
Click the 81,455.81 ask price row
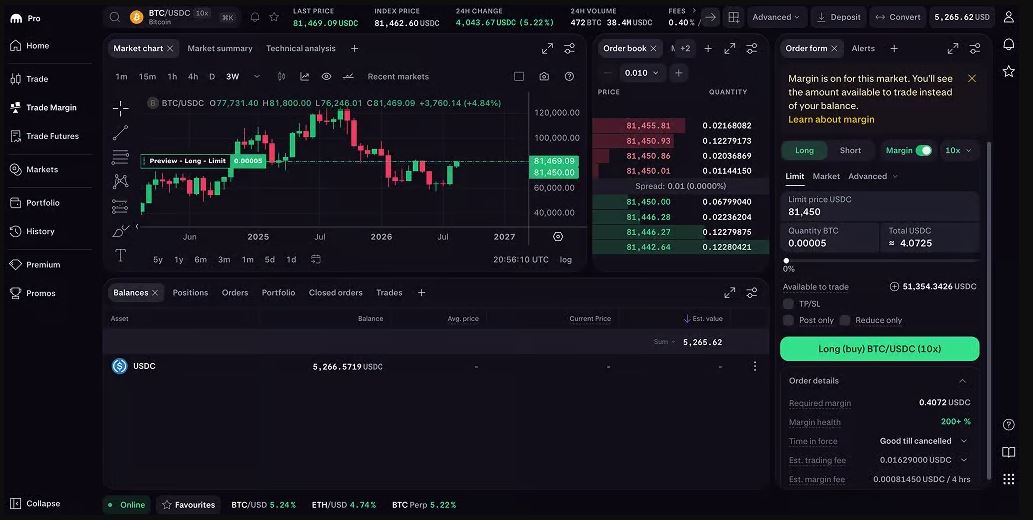click(x=681, y=125)
